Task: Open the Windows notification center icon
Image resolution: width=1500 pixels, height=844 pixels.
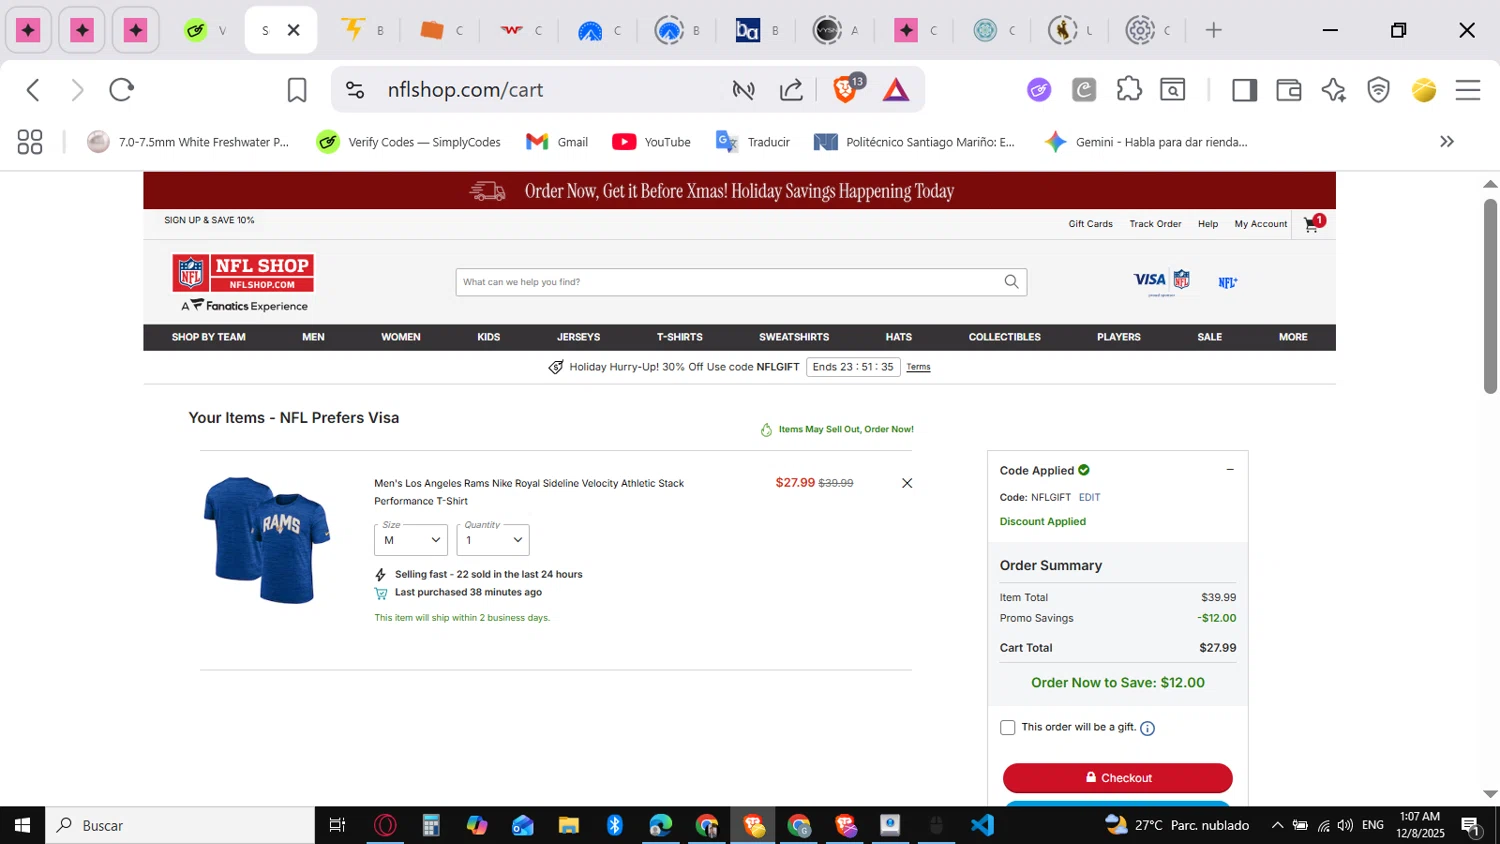Action: click(x=1471, y=825)
